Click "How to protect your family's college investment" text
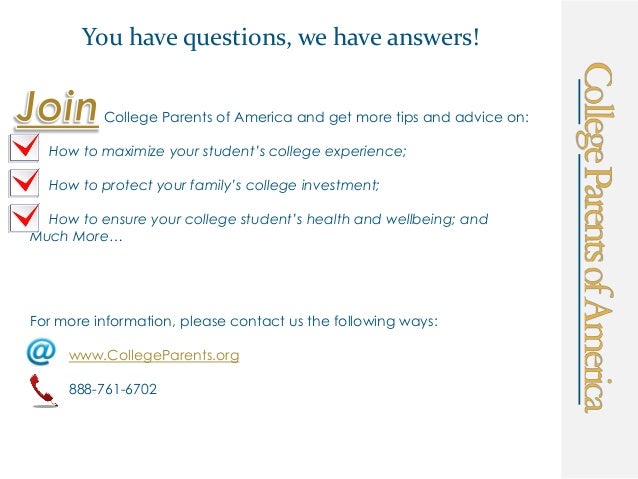638x479 pixels. pyautogui.click(x=214, y=186)
